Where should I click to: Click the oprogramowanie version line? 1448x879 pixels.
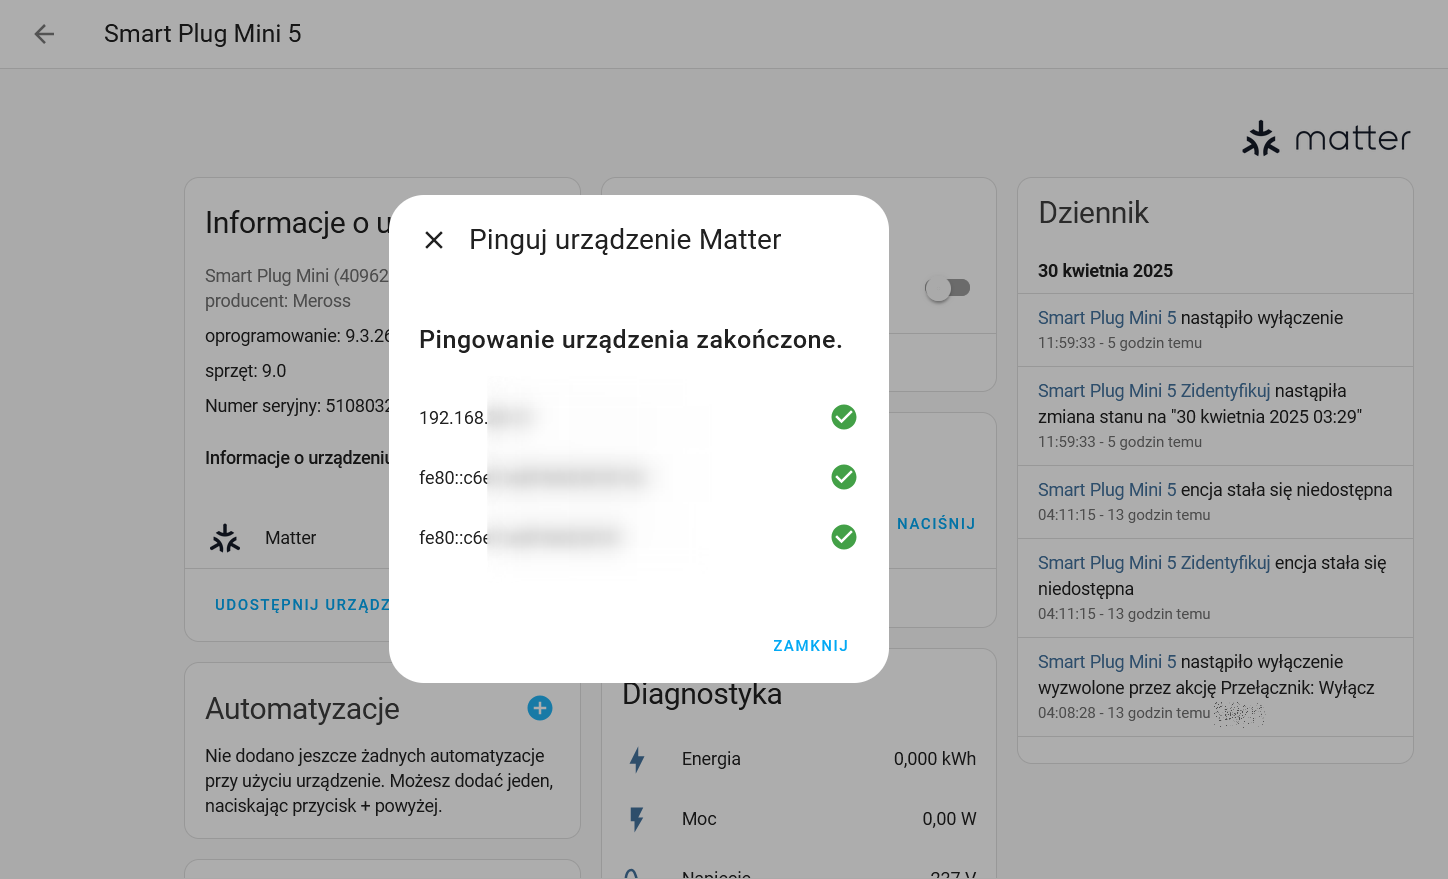(297, 336)
